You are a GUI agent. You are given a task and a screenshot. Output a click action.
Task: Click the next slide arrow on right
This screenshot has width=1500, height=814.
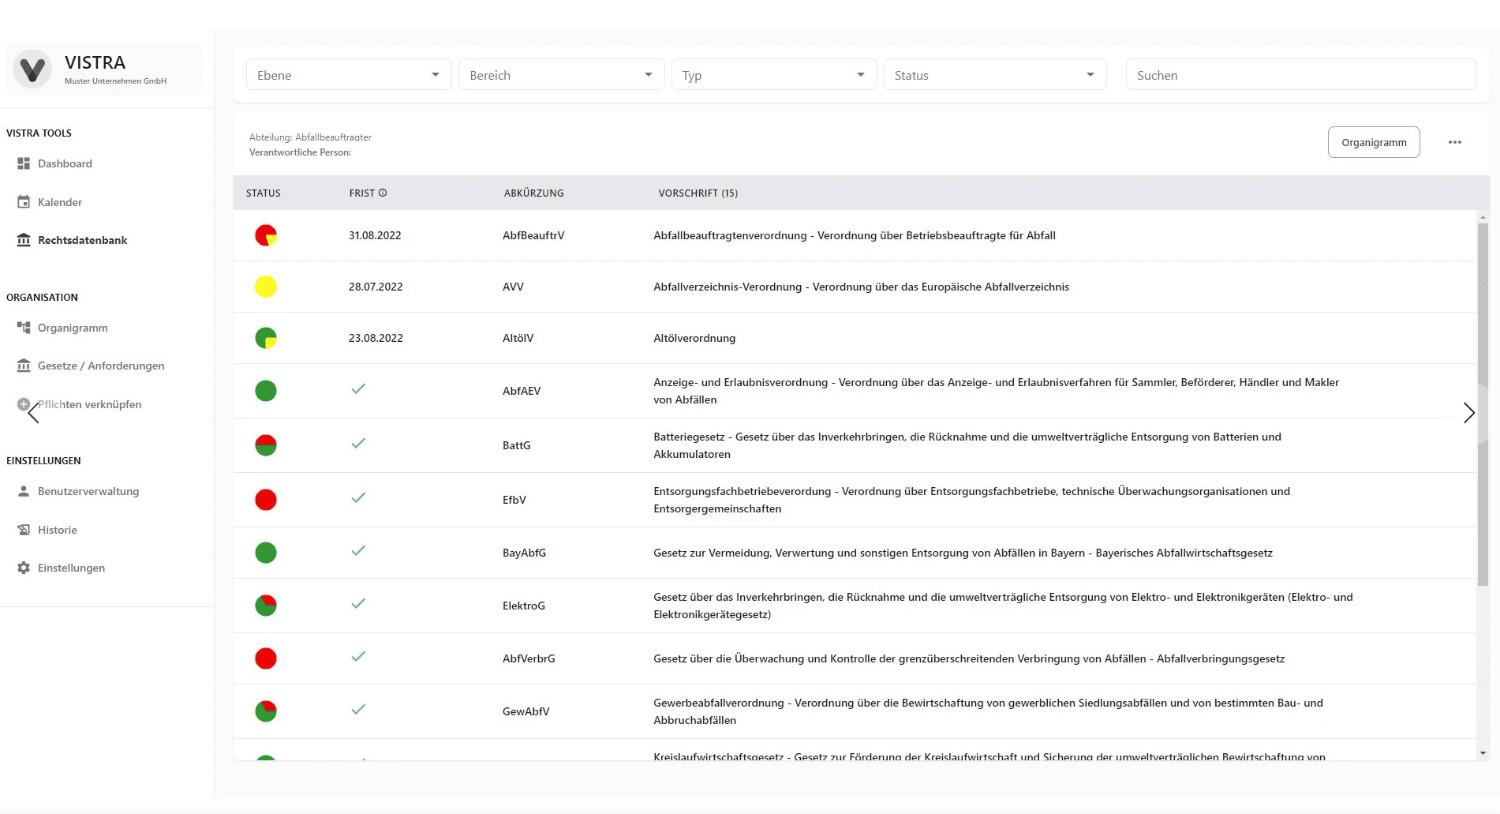[x=1468, y=413]
